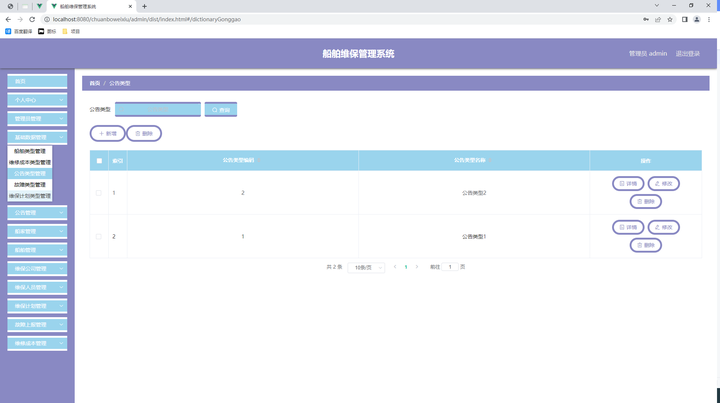Select 故障类型管理 submenu item

(x=30, y=185)
